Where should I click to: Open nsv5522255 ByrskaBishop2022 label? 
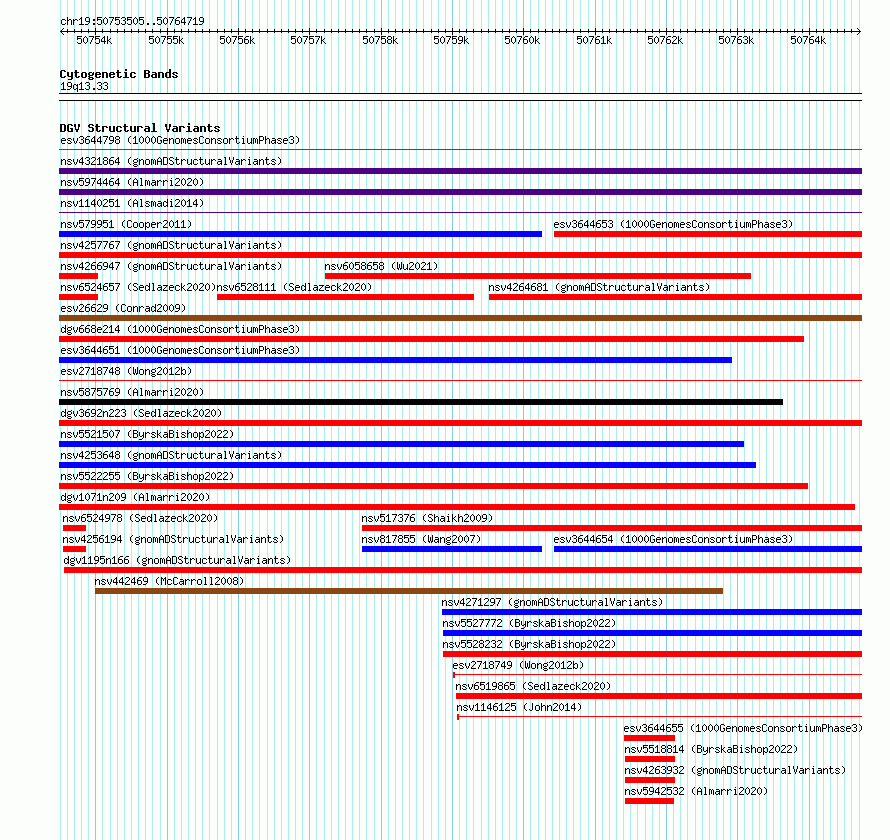tap(147, 476)
